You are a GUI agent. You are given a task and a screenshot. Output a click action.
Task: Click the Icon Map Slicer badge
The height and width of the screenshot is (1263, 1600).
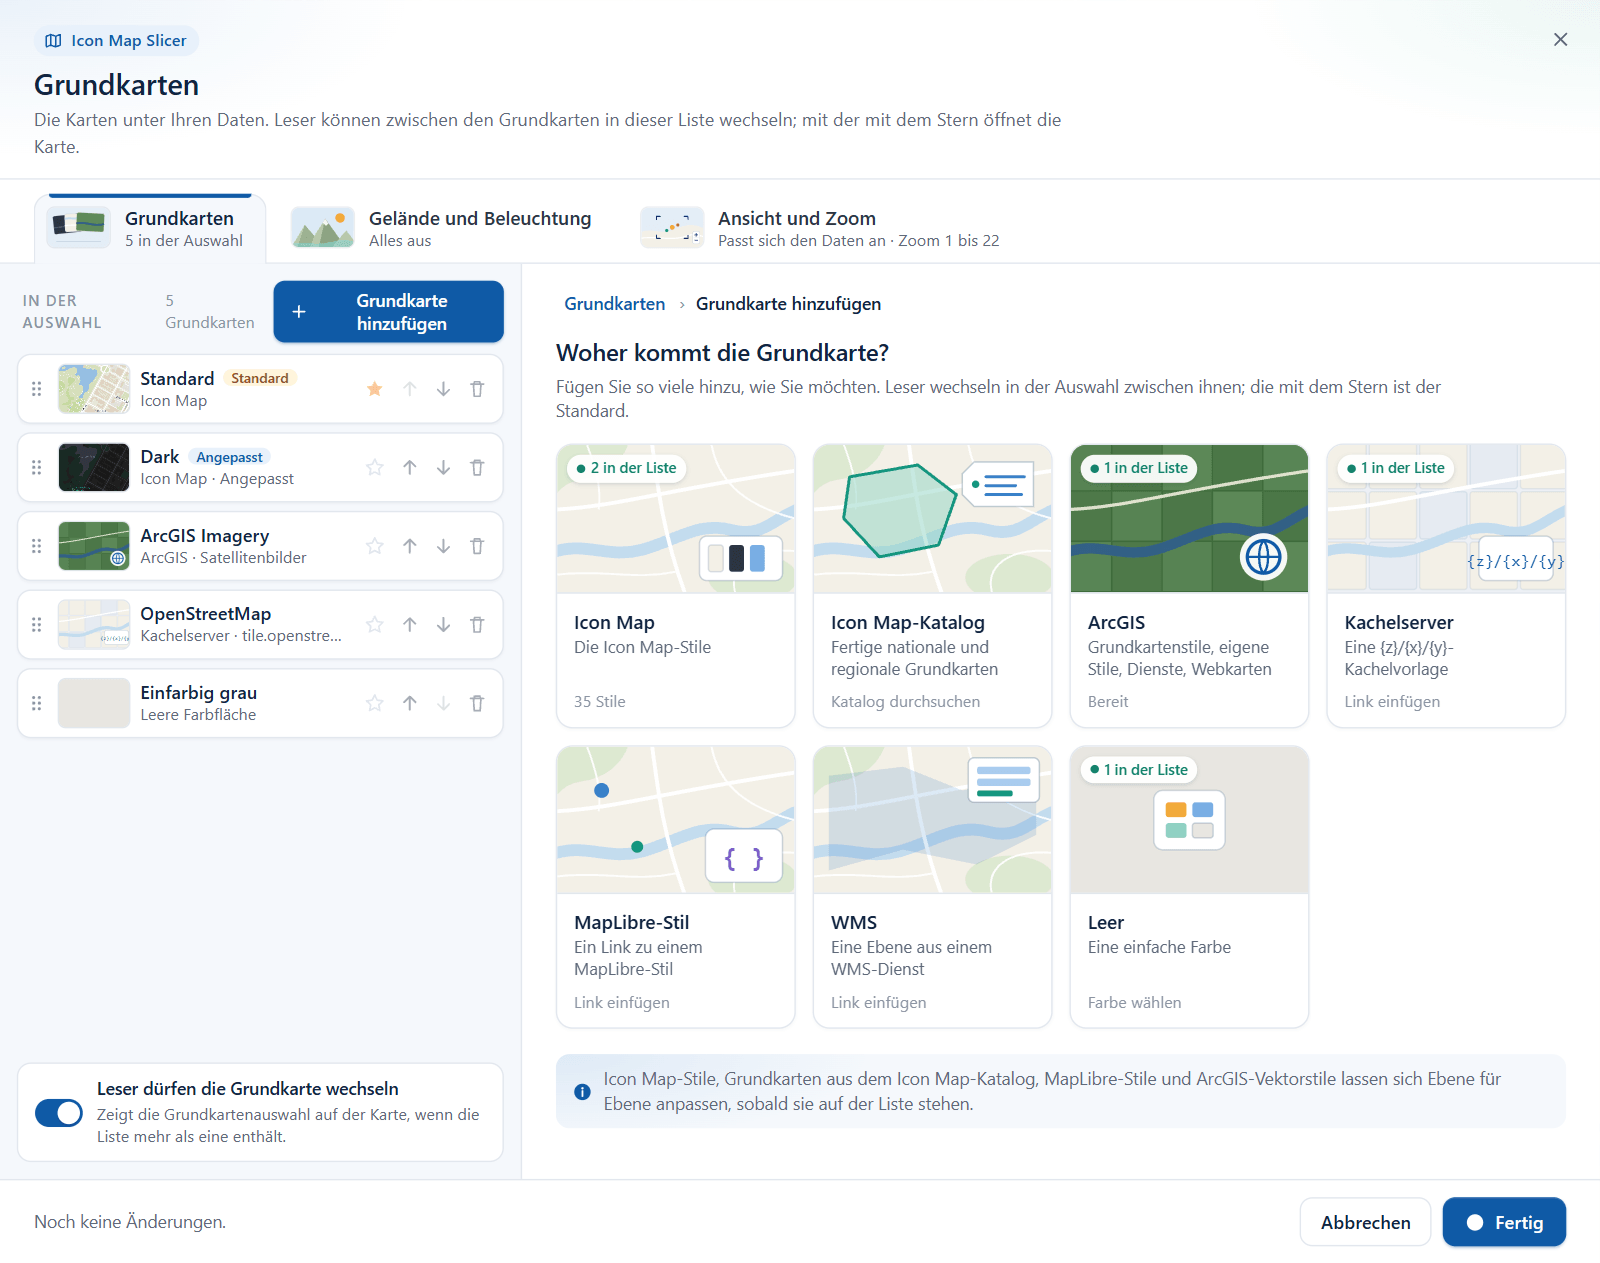pos(116,41)
